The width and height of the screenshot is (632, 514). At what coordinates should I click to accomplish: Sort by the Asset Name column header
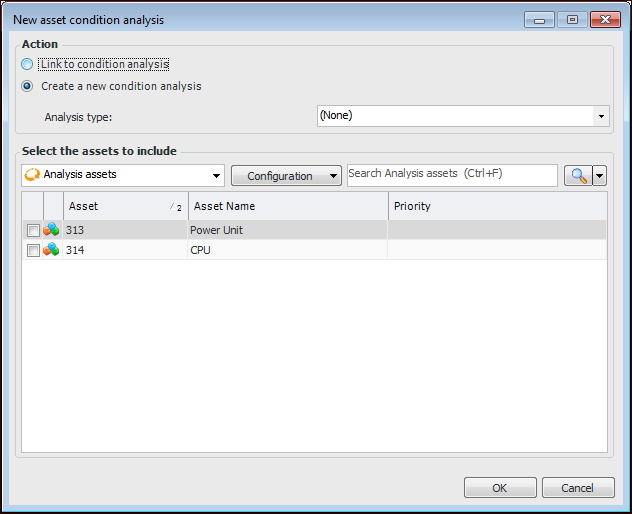288,206
